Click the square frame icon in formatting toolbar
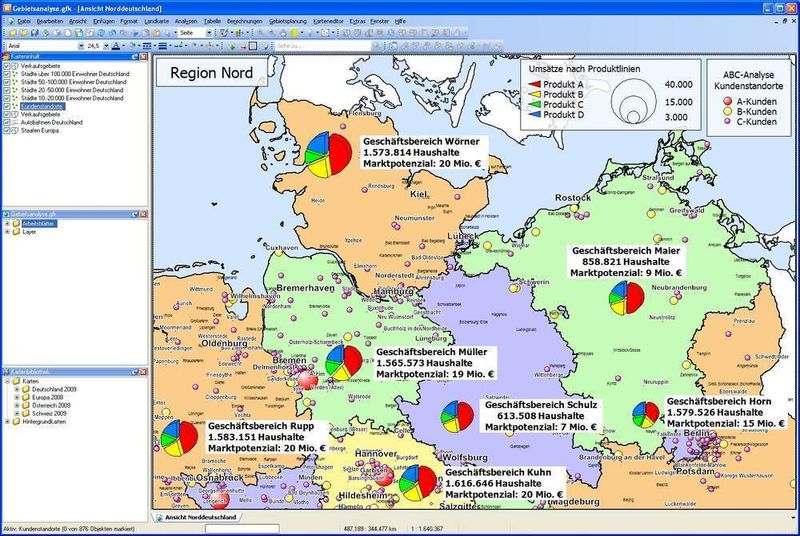 (253, 46)
